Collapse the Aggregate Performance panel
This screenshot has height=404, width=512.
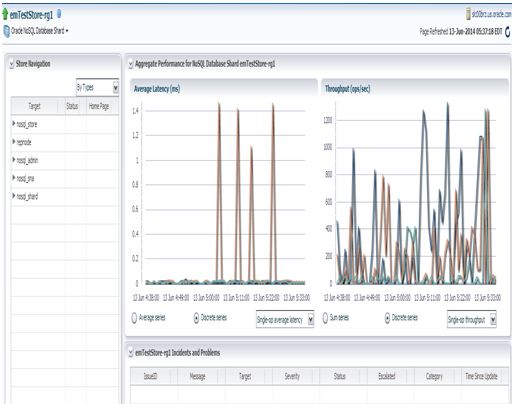click(131, 64)
